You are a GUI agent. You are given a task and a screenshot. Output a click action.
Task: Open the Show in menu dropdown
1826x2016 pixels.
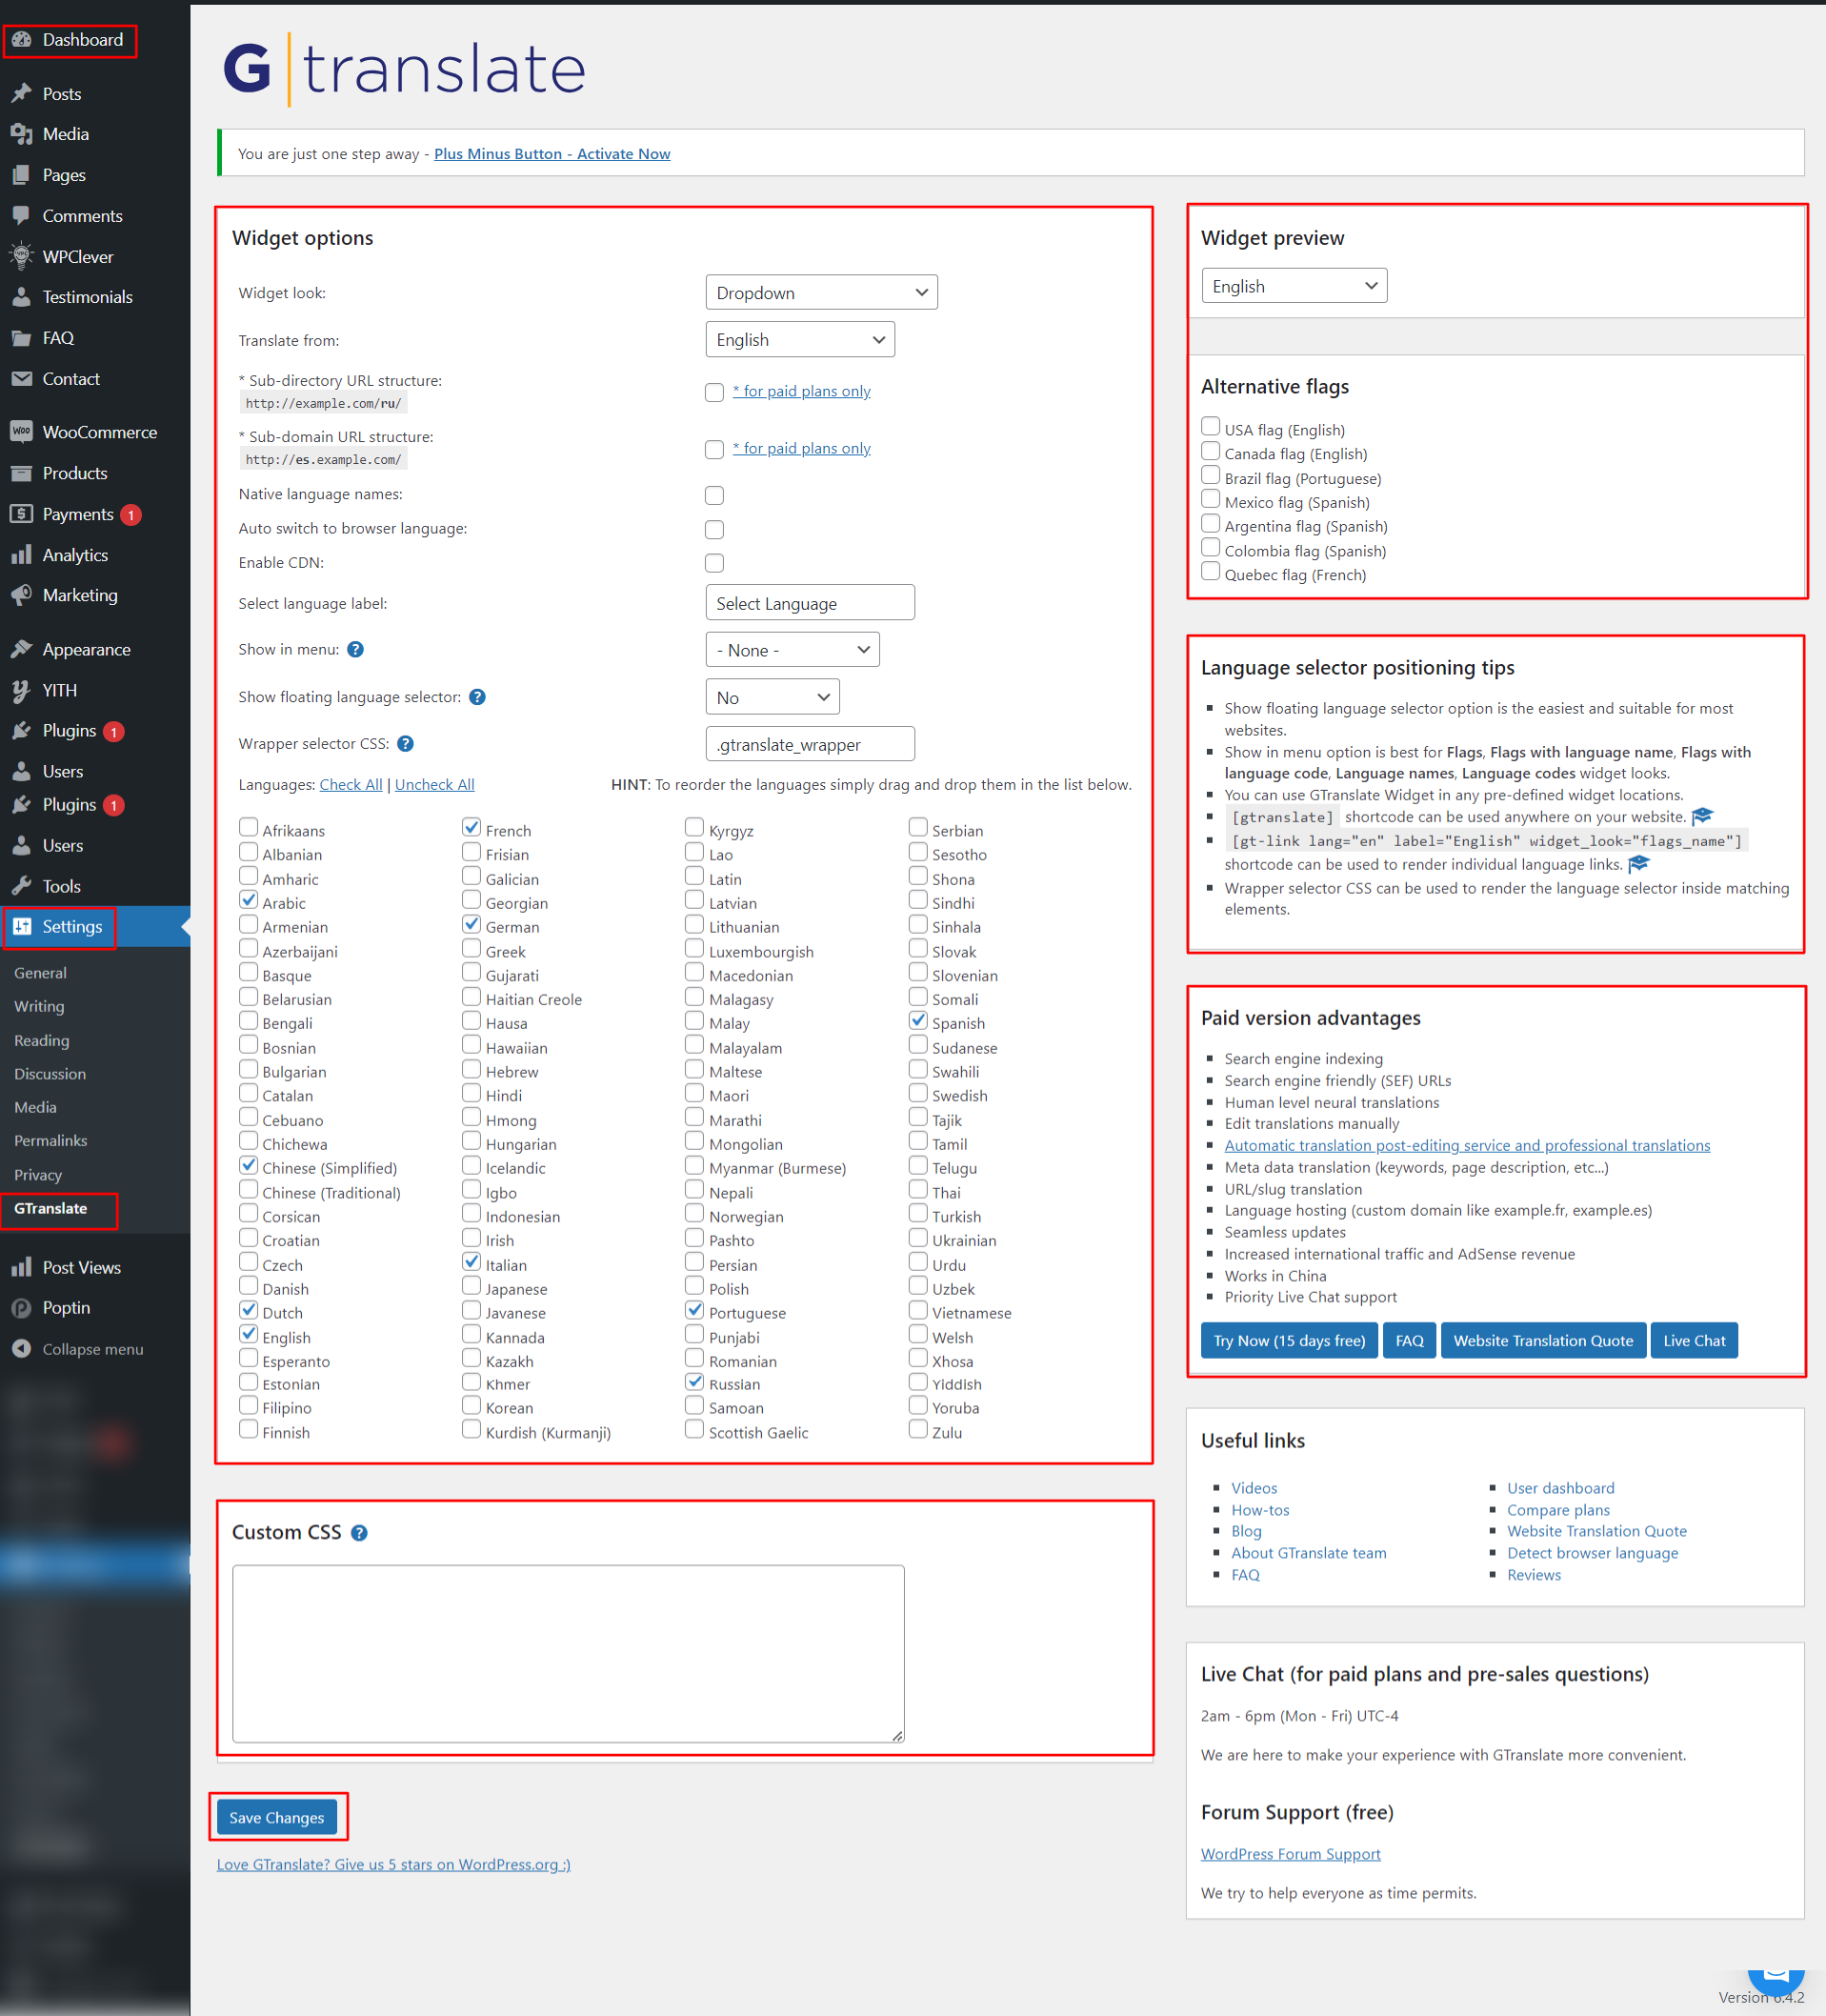[x=792, y=650]
